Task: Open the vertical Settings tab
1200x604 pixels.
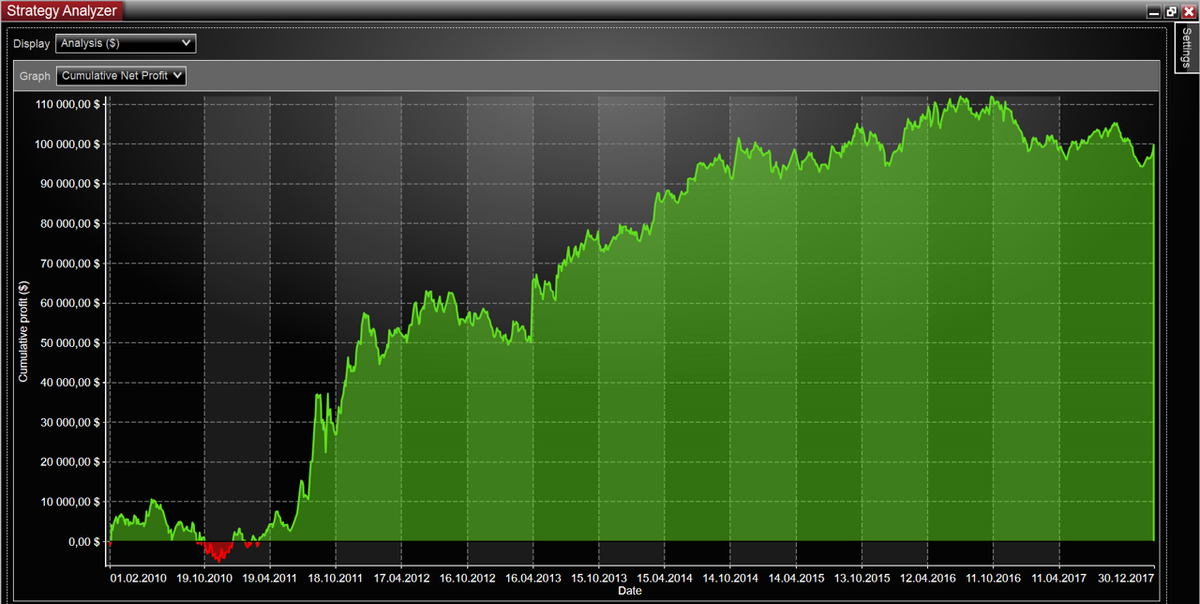Action: [x=1185, y=48]
